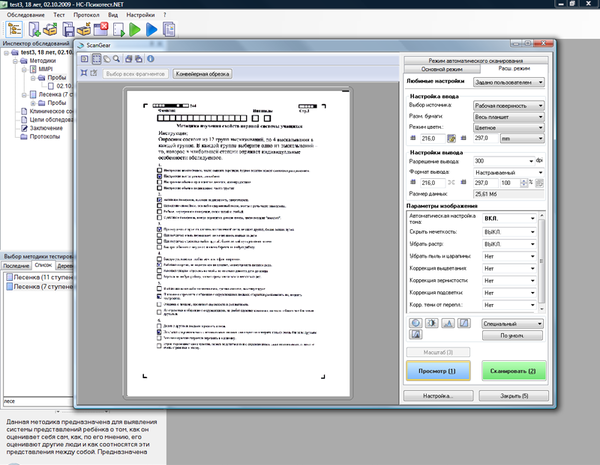The image size is (600, 465).
Task: Click the green play arrow in main toolbar
Action: tap(134, 29)
